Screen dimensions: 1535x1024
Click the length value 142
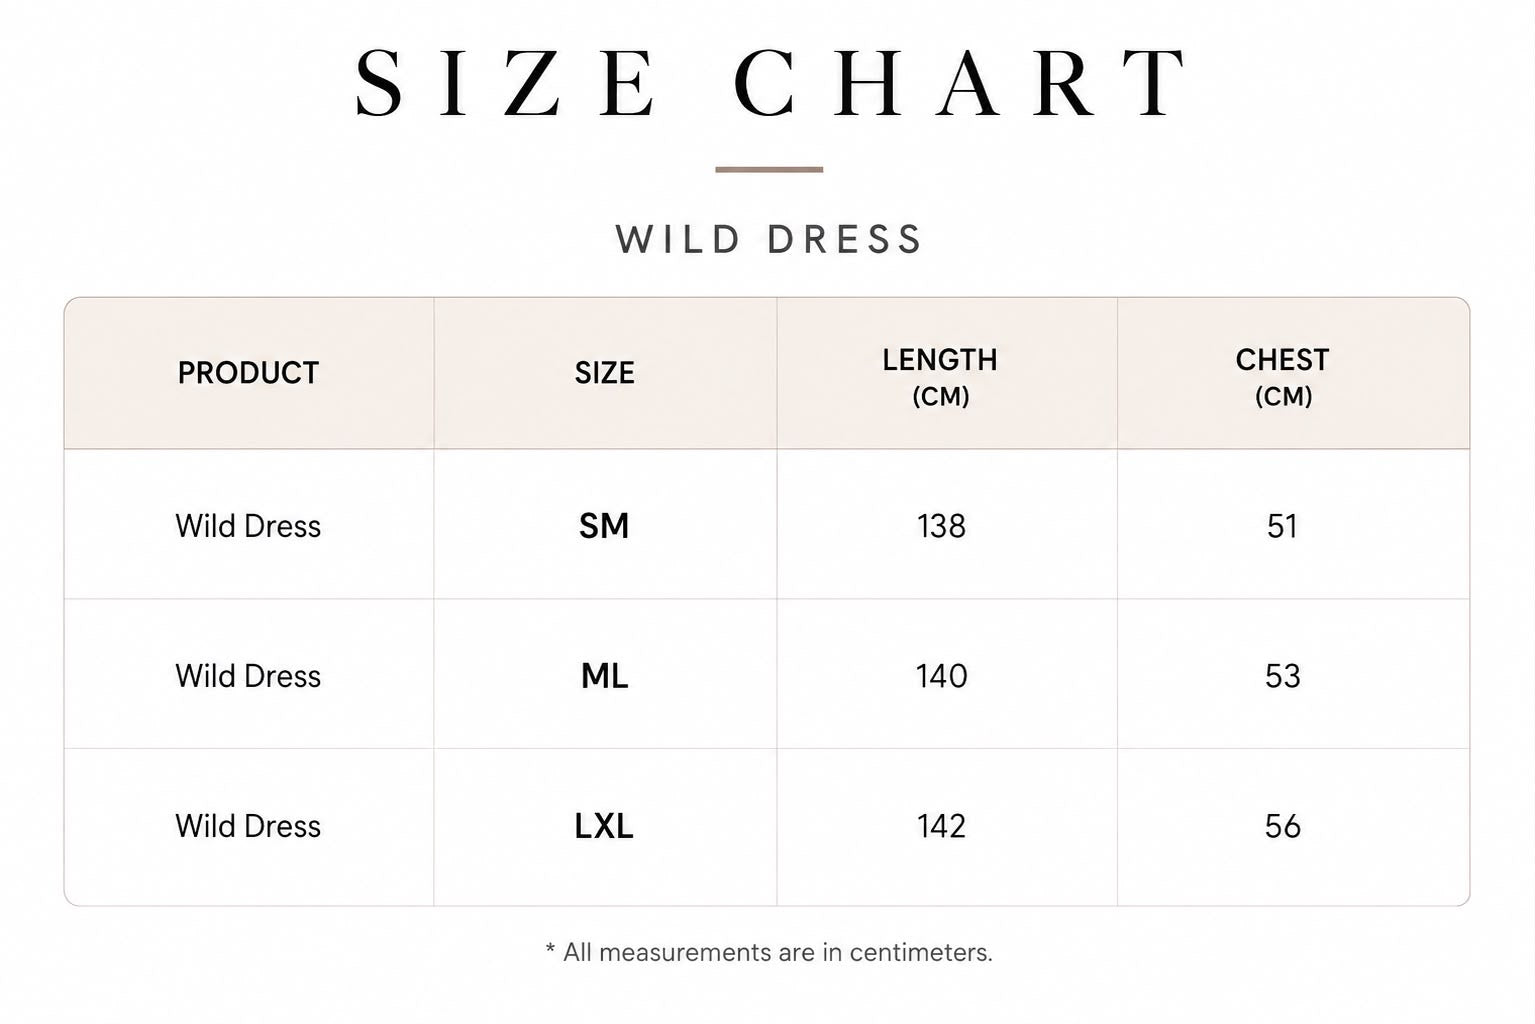click(941, 826)
